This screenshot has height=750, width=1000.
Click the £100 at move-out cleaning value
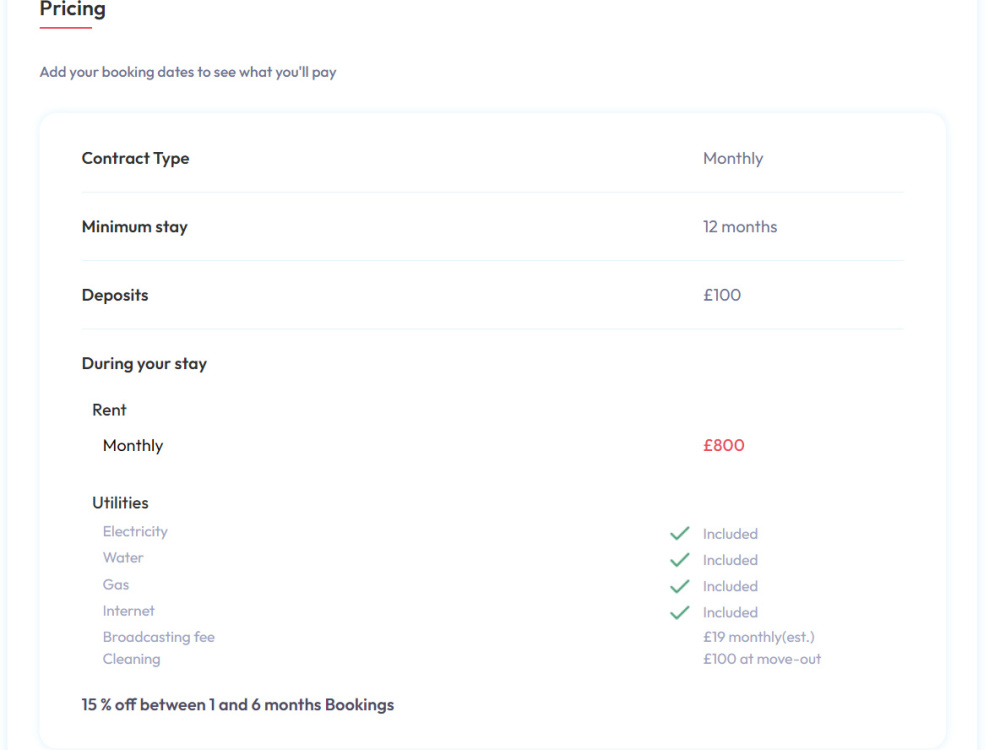pyautogui.click(x=762, y=659)
